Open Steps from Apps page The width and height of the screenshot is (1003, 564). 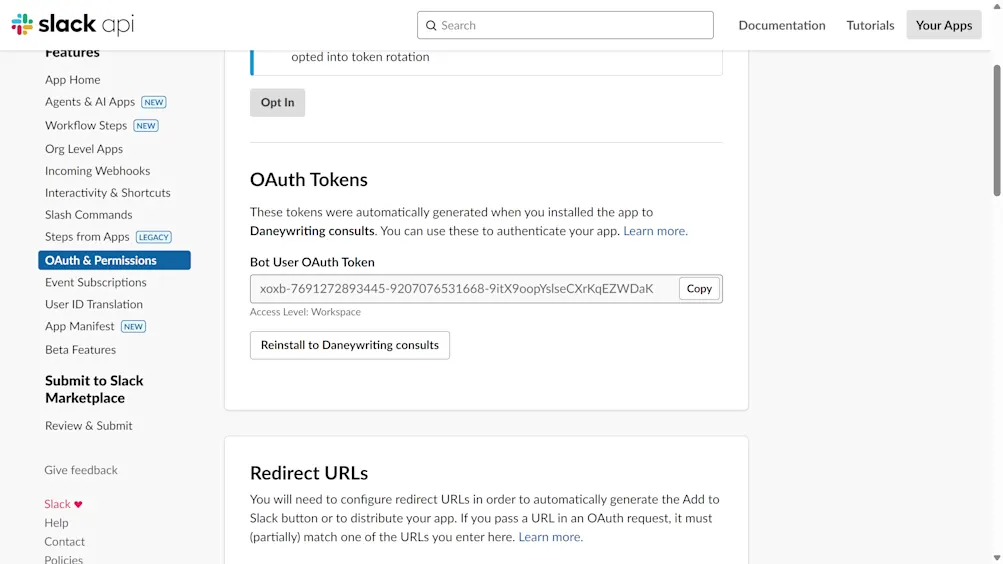tap(87, 237)
